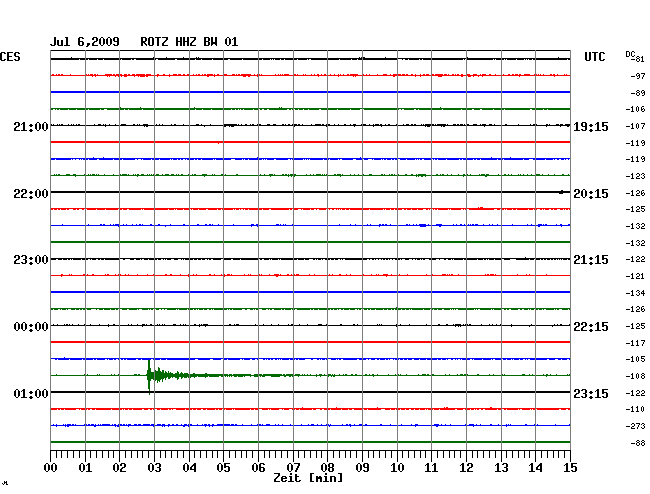Click the DC offset value "-106"
The width and height of the screenshot is (650, 494).
tap(635, 109)
